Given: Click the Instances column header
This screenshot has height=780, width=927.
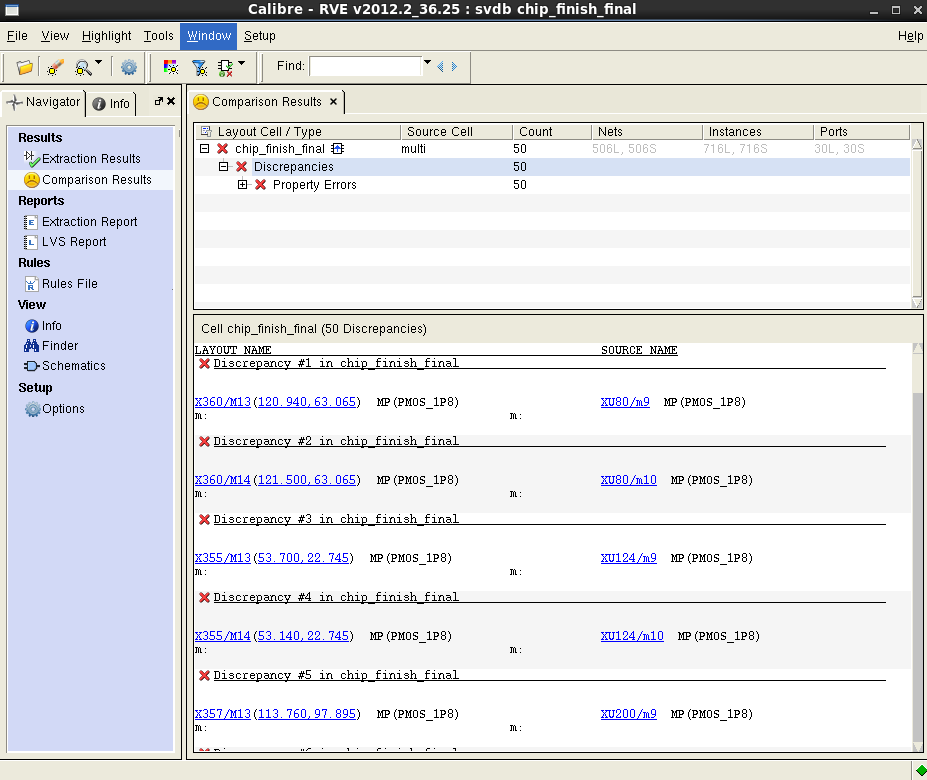Looking at the screenshot, I should [x=735, y=132].
